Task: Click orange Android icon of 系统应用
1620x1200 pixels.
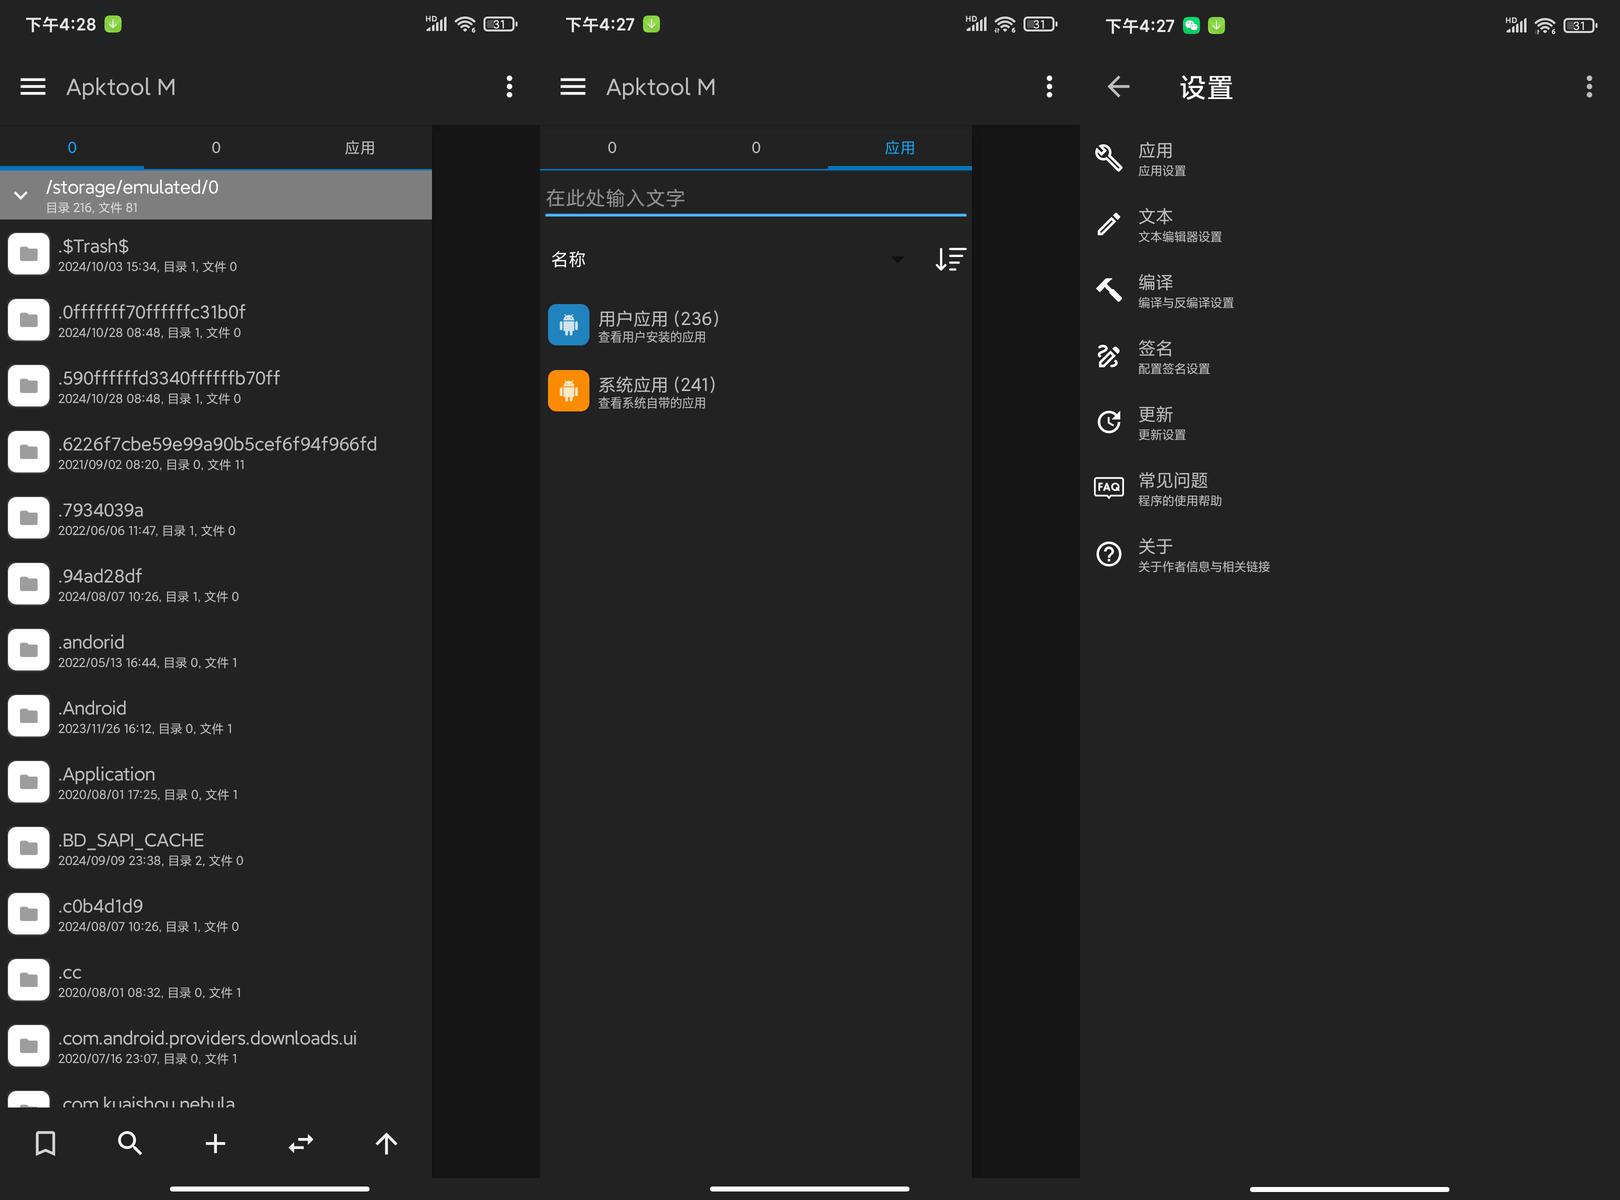Action: point(569,391)
